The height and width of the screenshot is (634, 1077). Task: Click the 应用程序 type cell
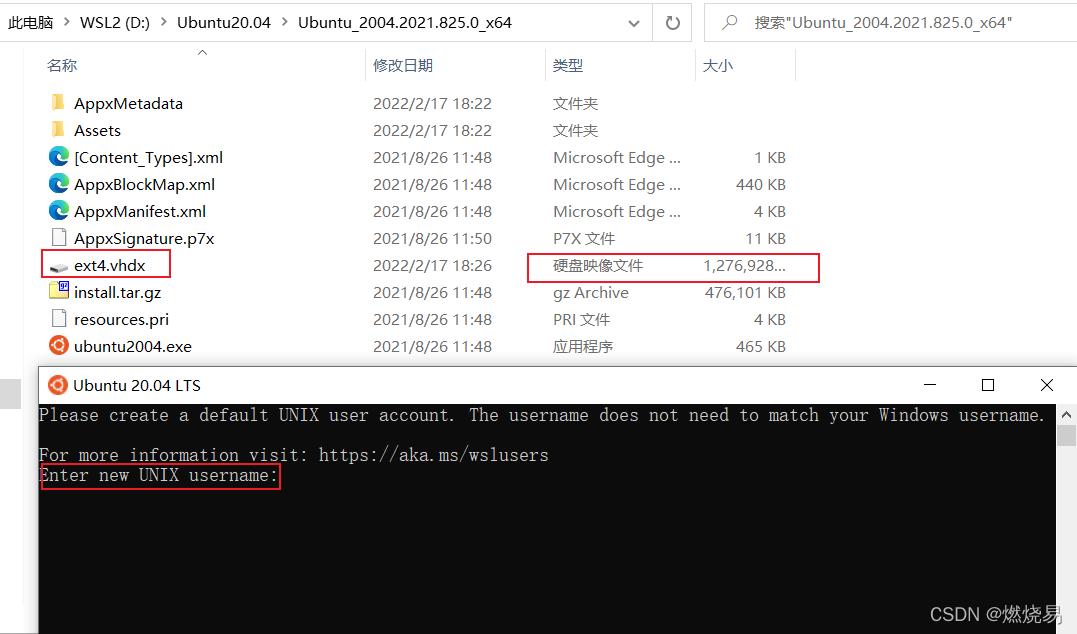[x=582, y=346]
